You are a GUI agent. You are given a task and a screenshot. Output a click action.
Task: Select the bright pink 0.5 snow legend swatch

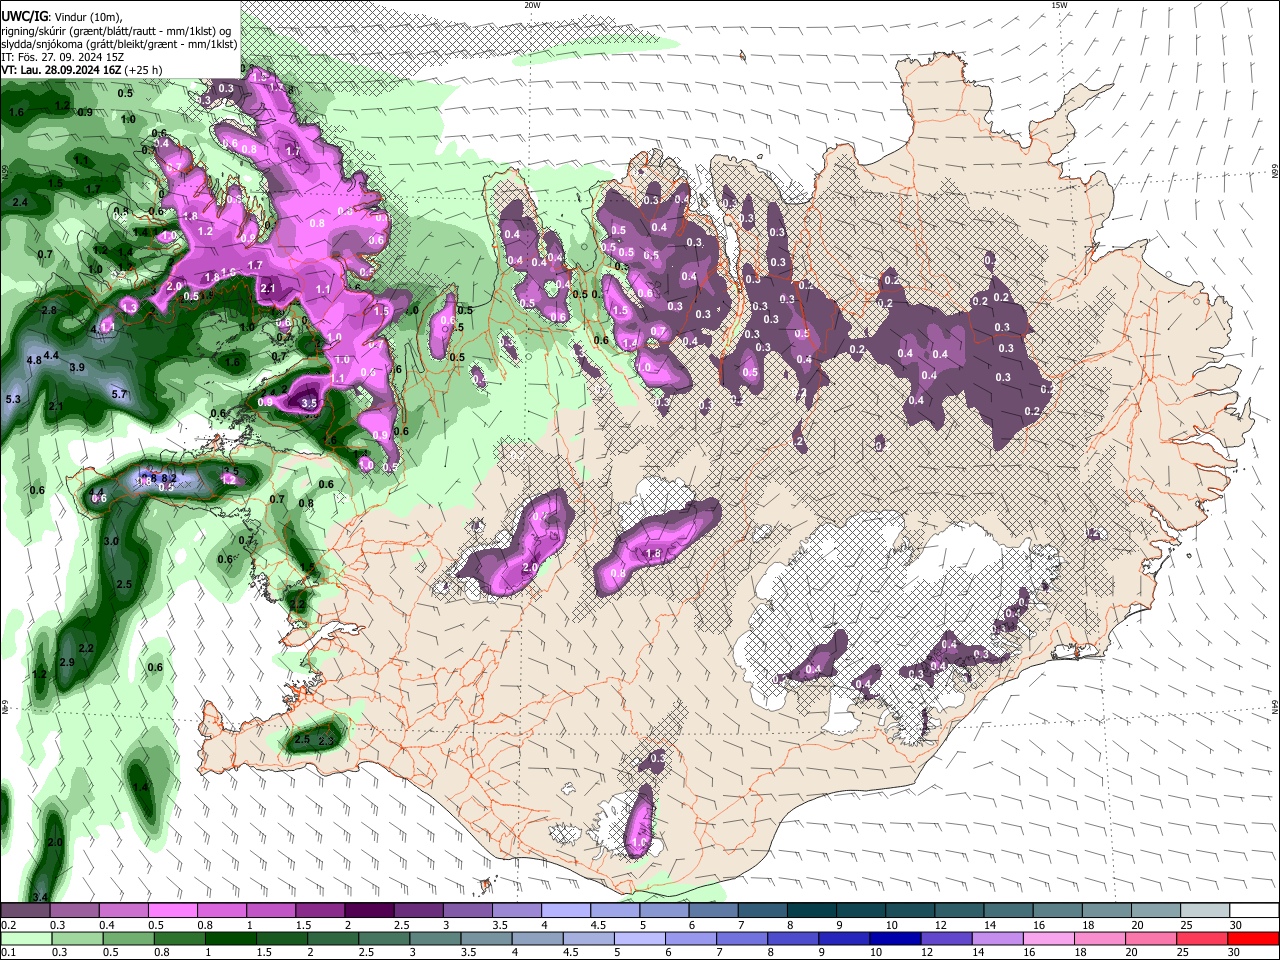tap(172, 911)
